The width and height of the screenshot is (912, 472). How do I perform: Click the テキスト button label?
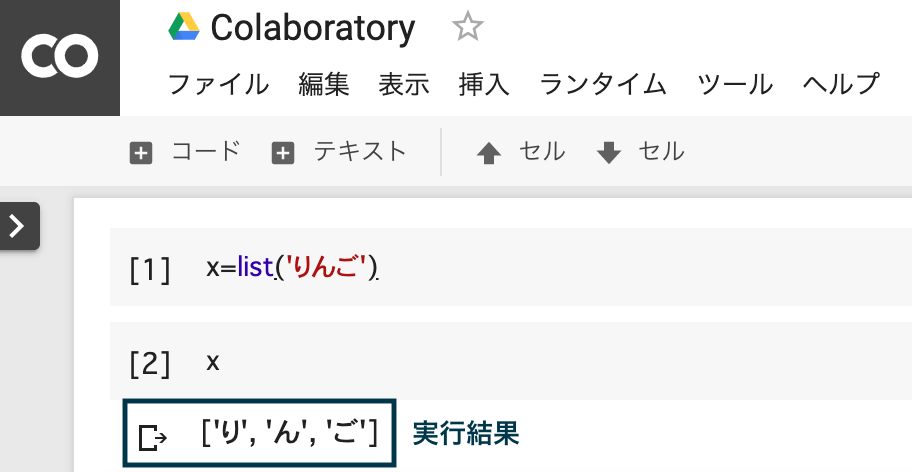(x=360, y=152)
